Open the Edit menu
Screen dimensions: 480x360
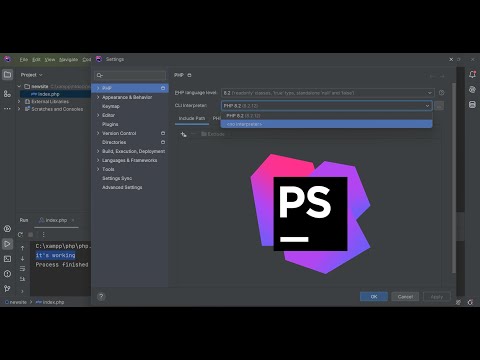tap(36, 59)
